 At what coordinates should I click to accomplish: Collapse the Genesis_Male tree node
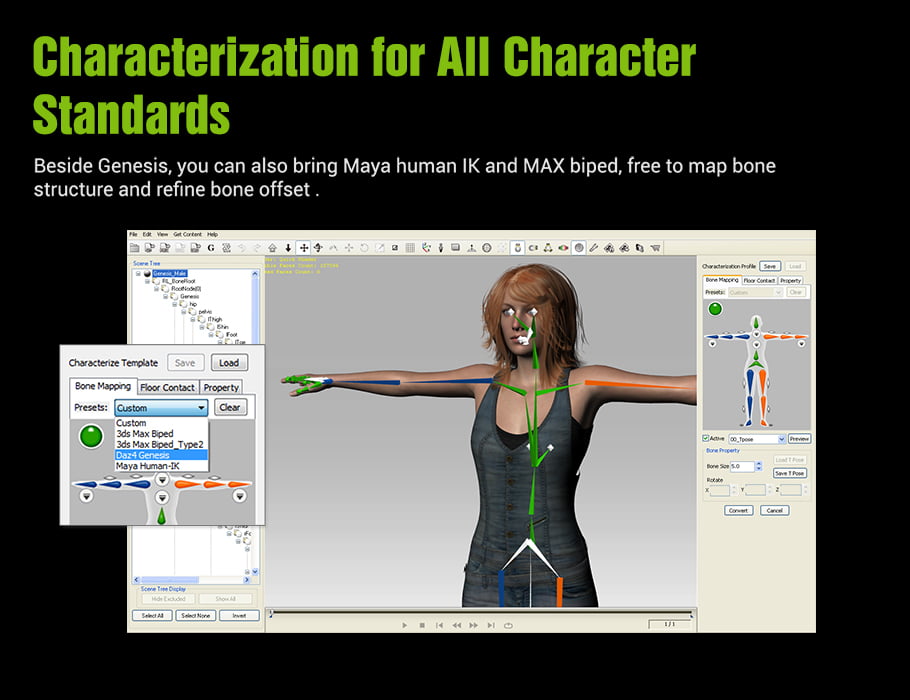139,273
